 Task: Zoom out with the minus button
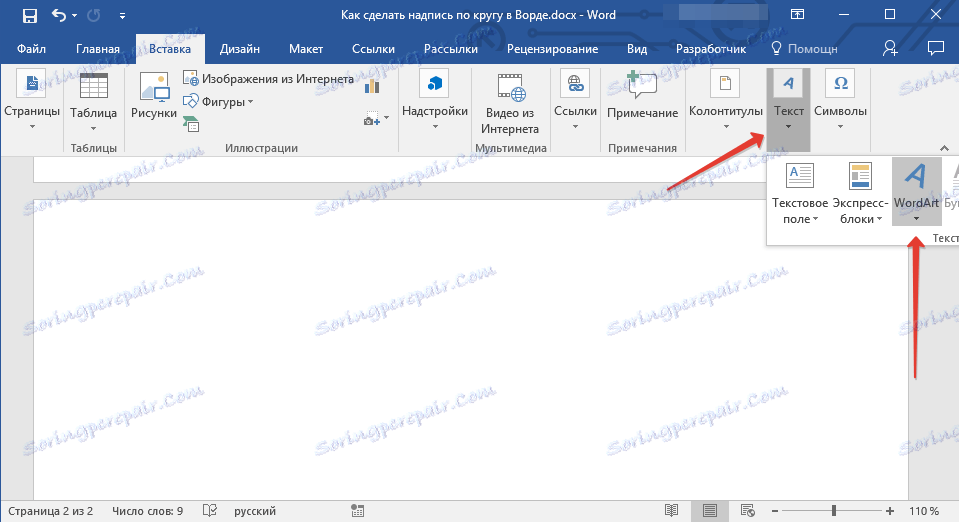(775, 511)
